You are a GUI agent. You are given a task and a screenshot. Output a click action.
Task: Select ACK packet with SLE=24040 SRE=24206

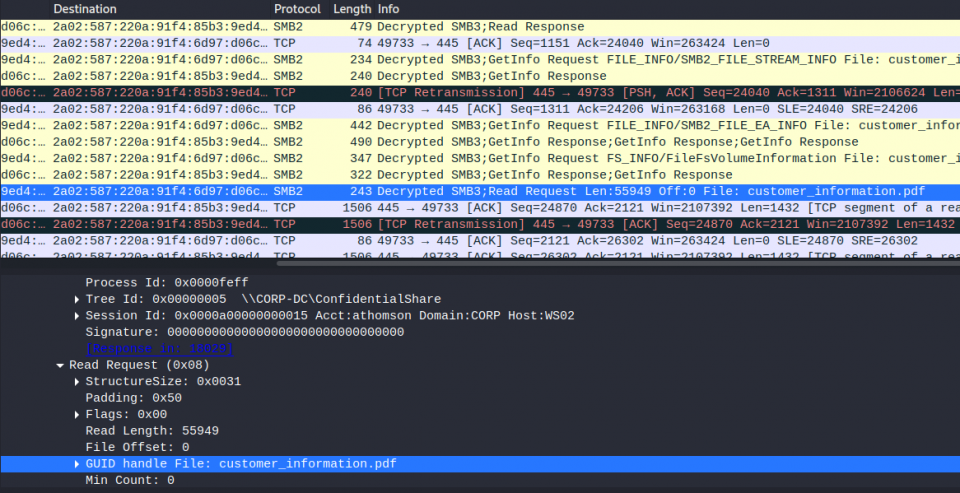[480, 110]
